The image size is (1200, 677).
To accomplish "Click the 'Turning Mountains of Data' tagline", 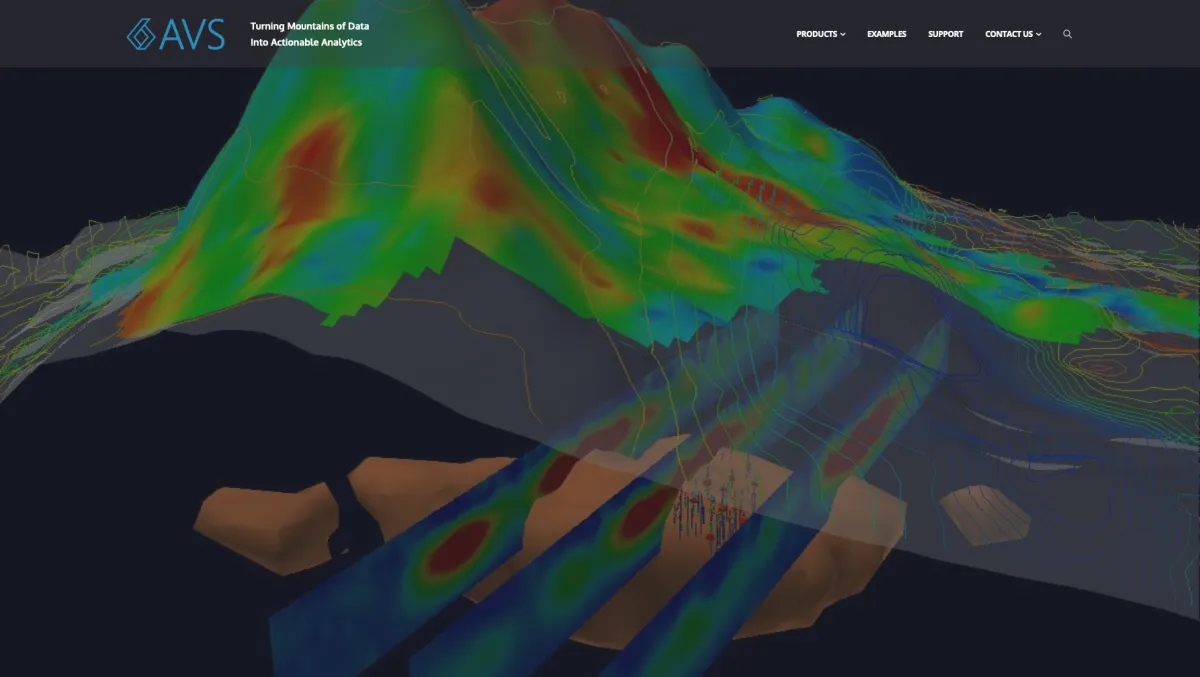I will pos(309,26).
